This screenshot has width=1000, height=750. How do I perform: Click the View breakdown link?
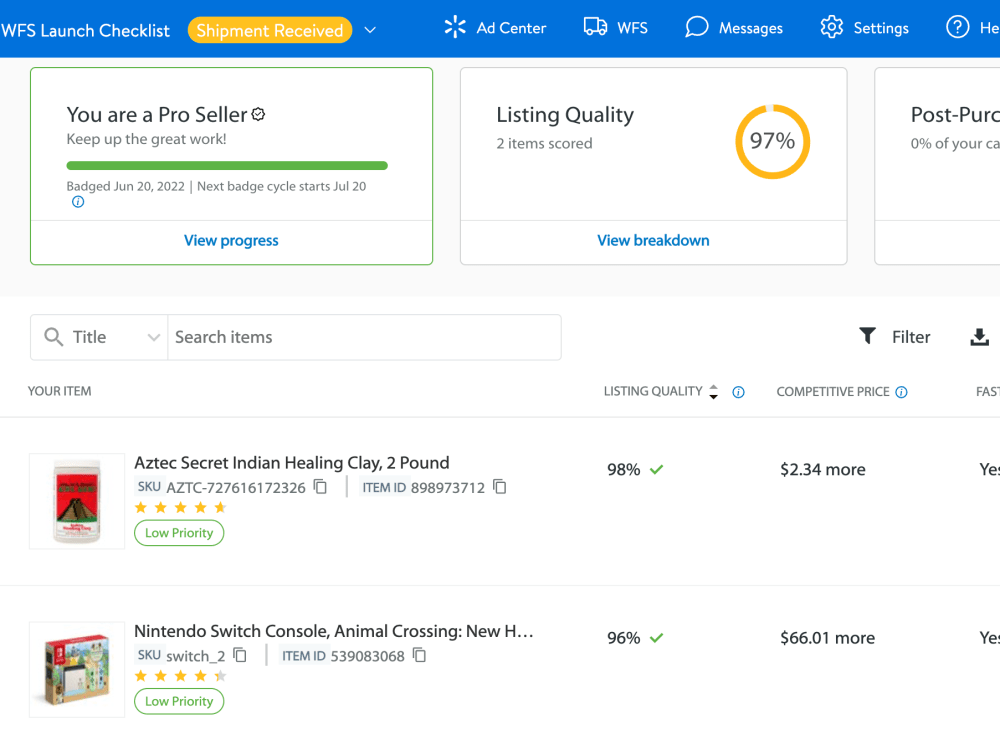tap(653, 240)
